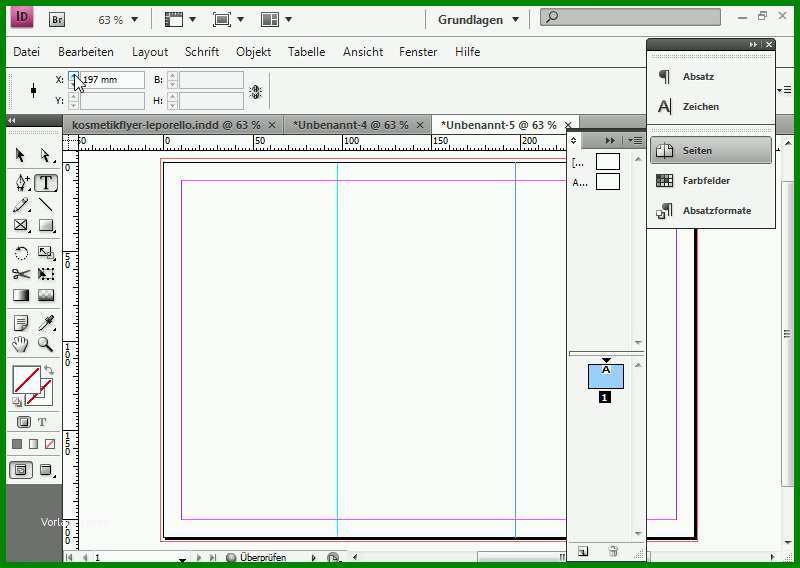Click the fill color swatch
The height and width of the screenshot is (568, 800).
[x=26, y=380]
